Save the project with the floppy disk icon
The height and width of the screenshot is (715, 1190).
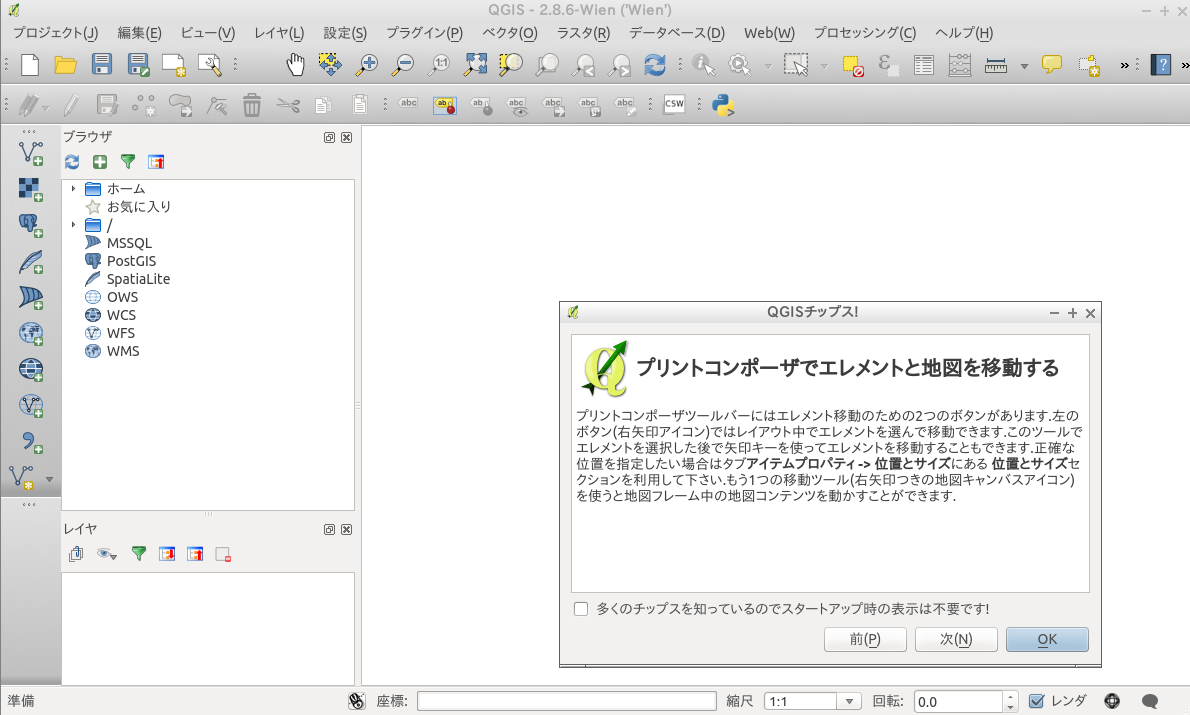pos(102,65)
